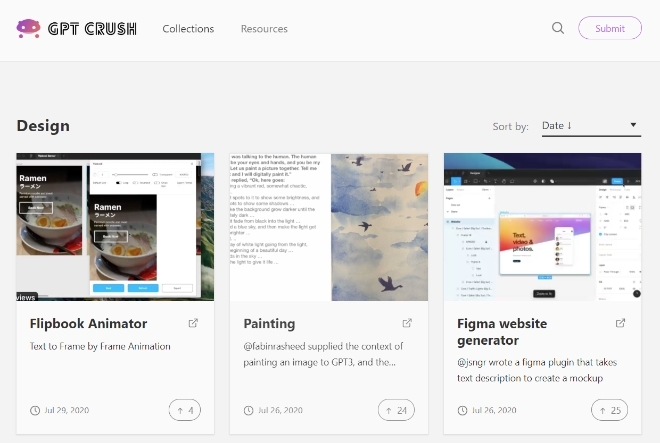Click the GPT Crush logo icon
The height and width of the screenshot is (443, 660).
point(28,28)
